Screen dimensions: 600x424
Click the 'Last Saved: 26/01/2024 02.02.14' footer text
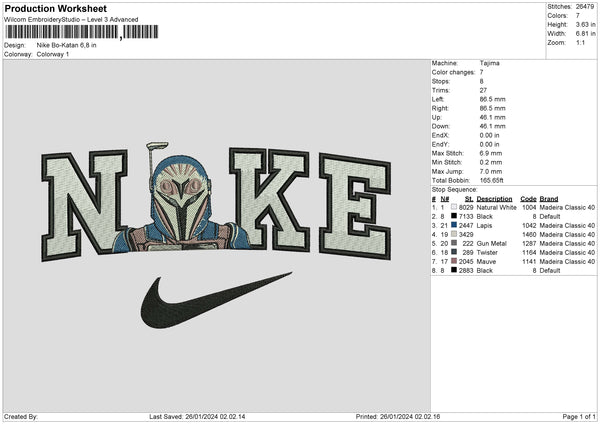(x=197, y=417)
